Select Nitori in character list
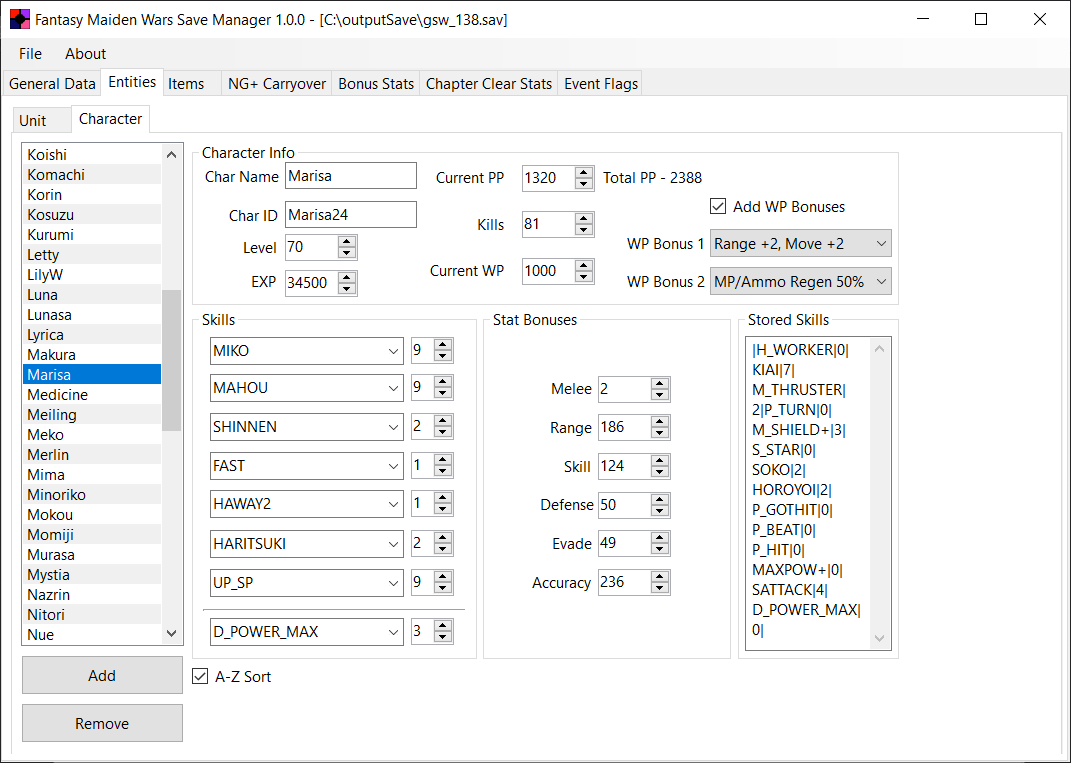1071x763 pixels. click(x=92, y=614)
